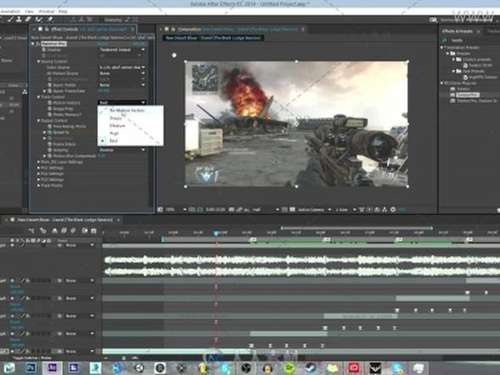Close the timeline composition tab
This screenshot has height=375, width=500.
118,220
